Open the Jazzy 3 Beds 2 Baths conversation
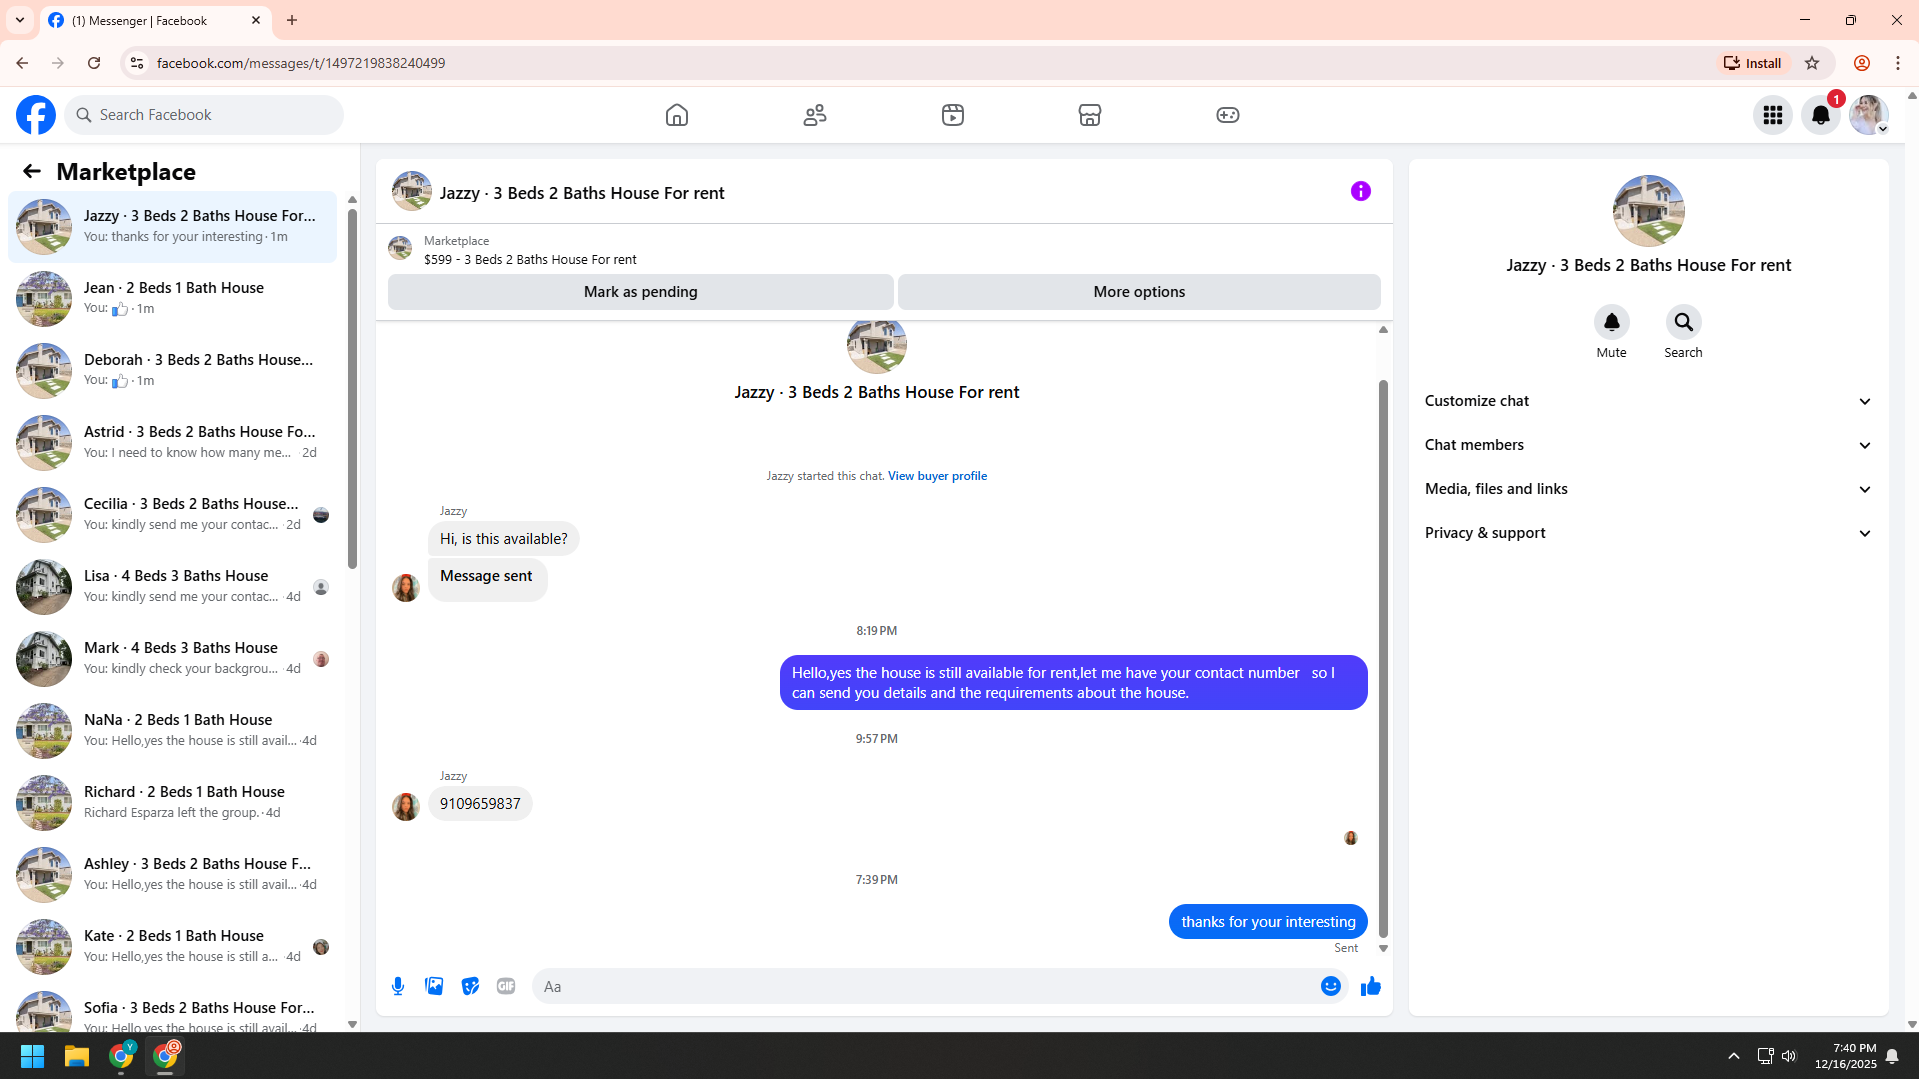Image resolution: width=1919 pixels, height=1079 pixels. click(x=173, y=227)
